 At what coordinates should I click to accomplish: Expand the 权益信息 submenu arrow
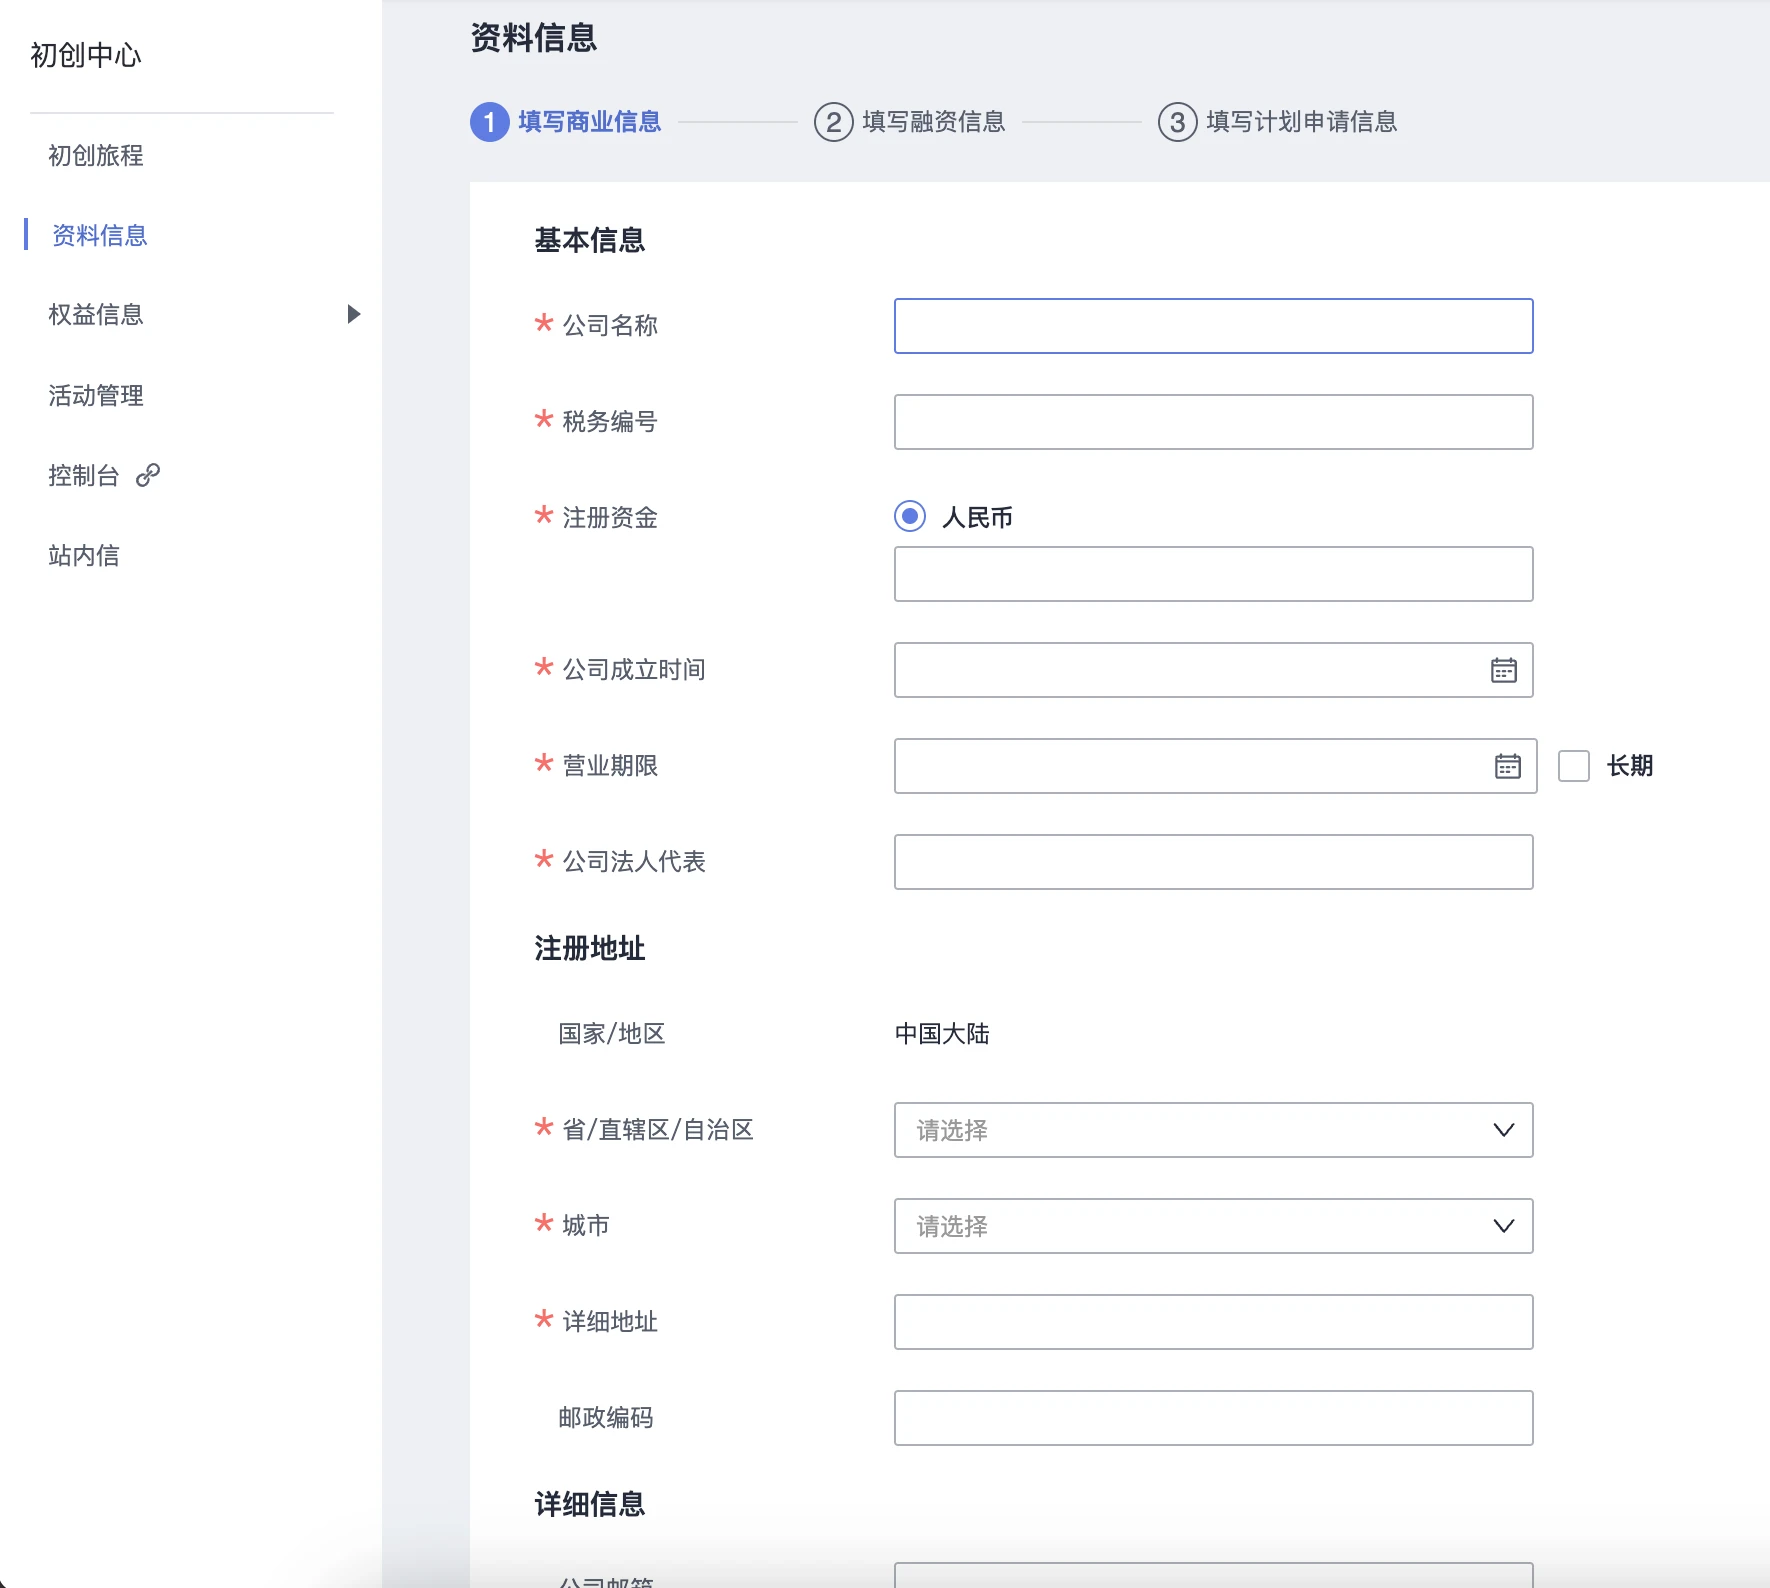click(x=353, y=314)
